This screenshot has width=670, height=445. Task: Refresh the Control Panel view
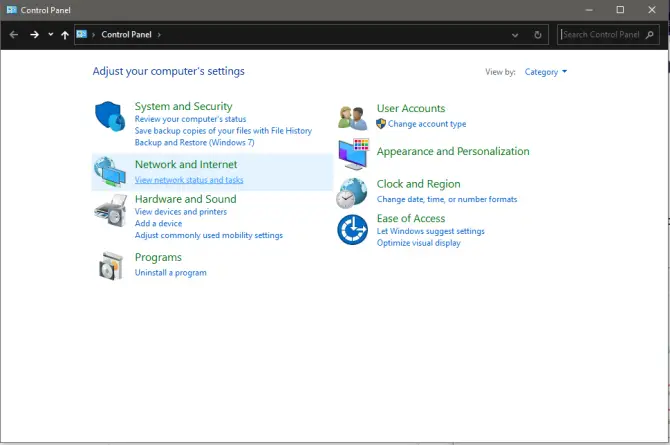(x=538, y=35)
